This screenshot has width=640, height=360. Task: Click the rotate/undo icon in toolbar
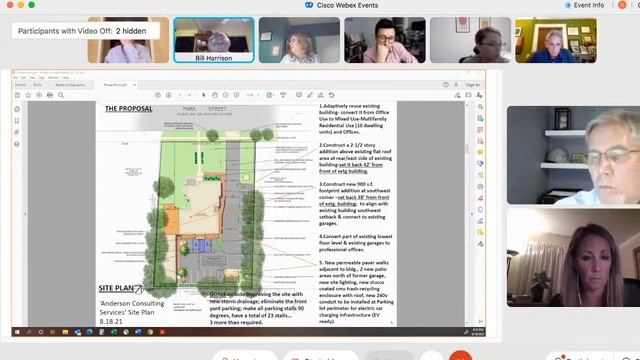click(x=332, y=95)
